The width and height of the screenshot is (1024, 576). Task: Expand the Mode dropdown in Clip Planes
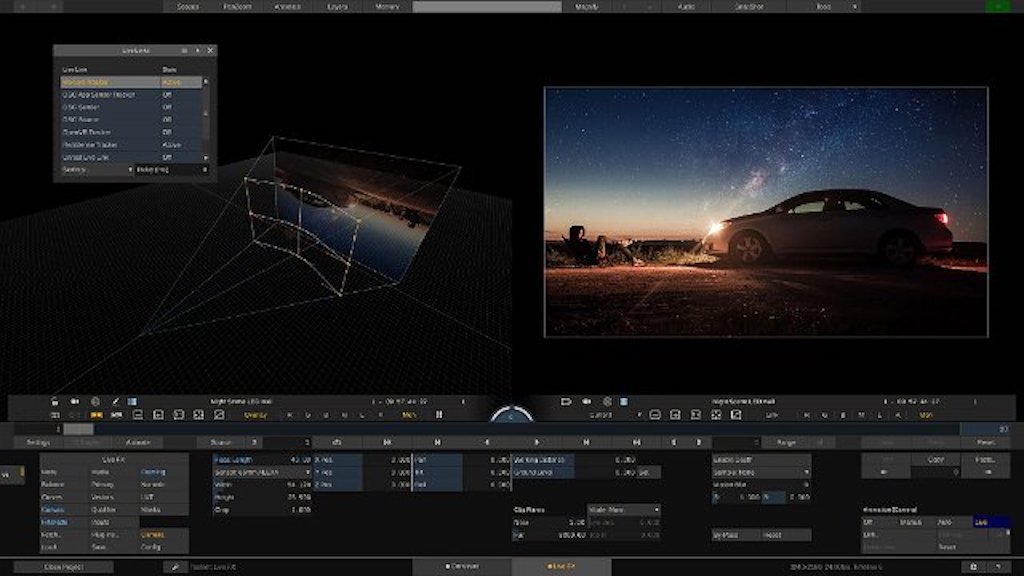pyautogui.click(x=623, y=509)
